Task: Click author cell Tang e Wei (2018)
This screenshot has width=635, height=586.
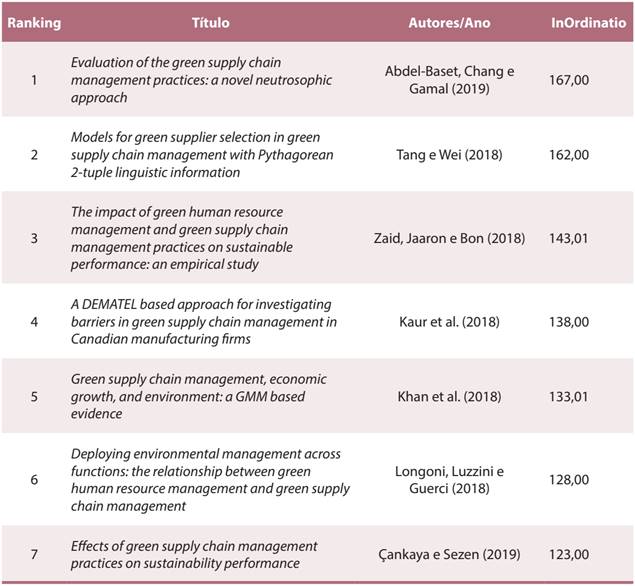Action: click(x=449, y=155)
